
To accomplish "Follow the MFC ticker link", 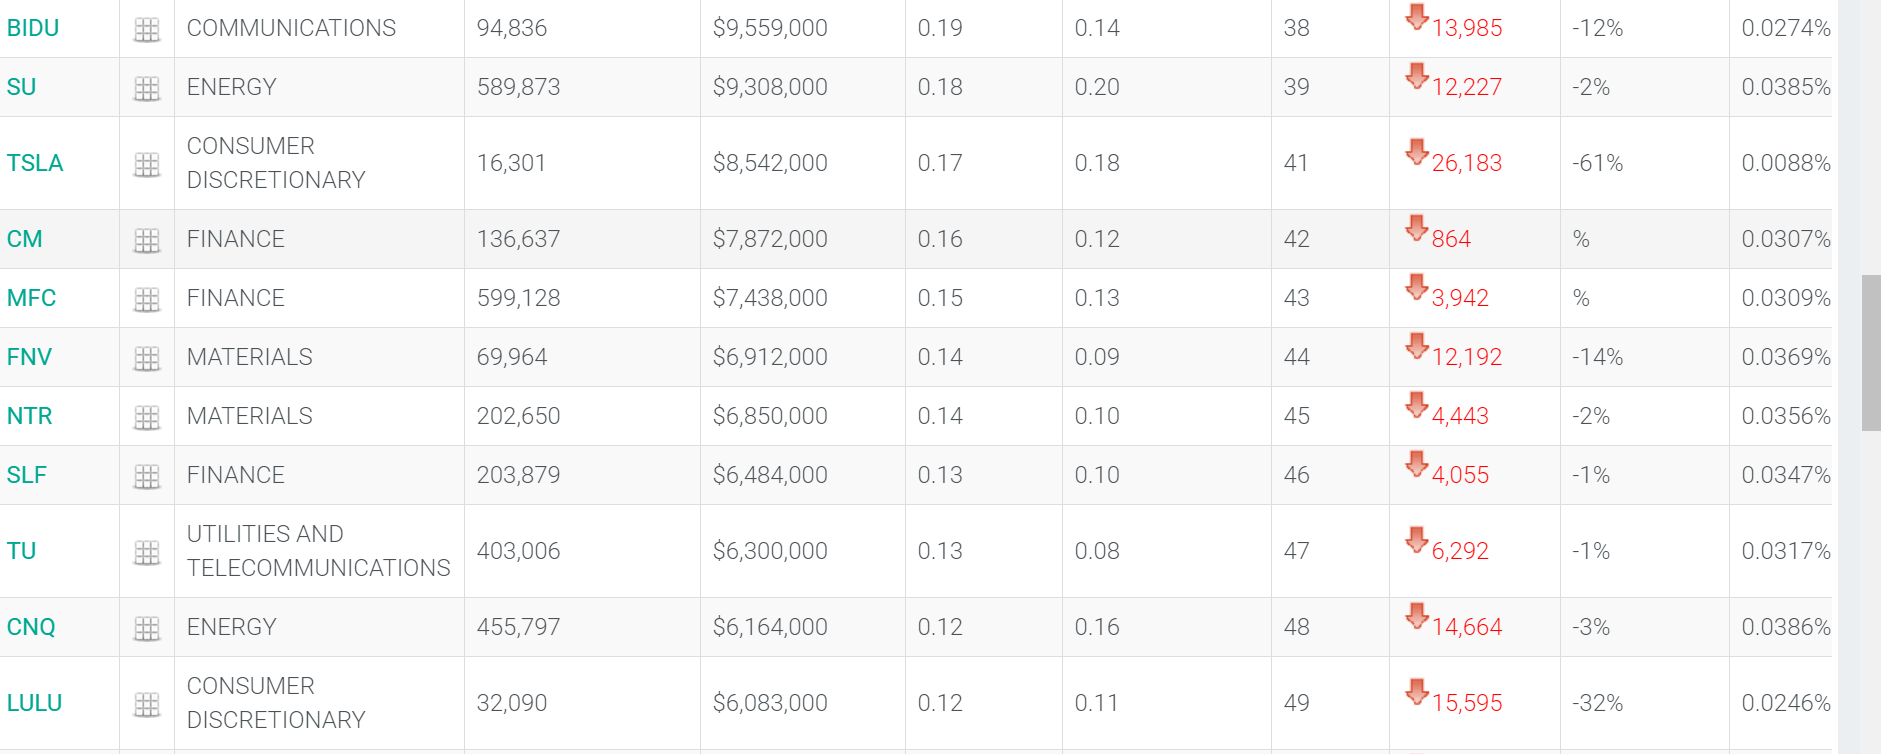I will click(x=31, y=298).
